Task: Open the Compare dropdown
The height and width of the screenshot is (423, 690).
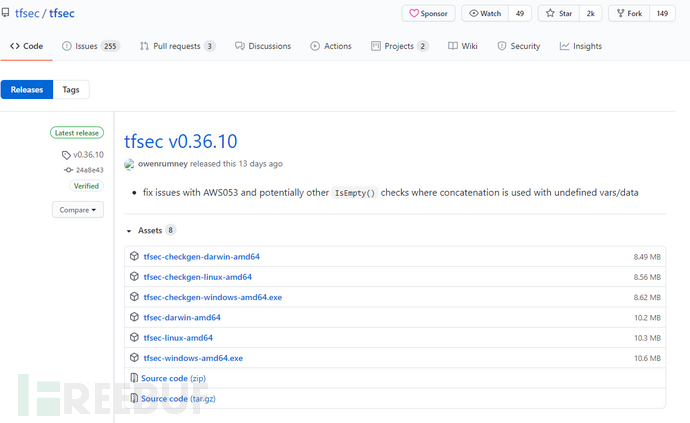Action: pyautogui.click(x=77, y=210)
